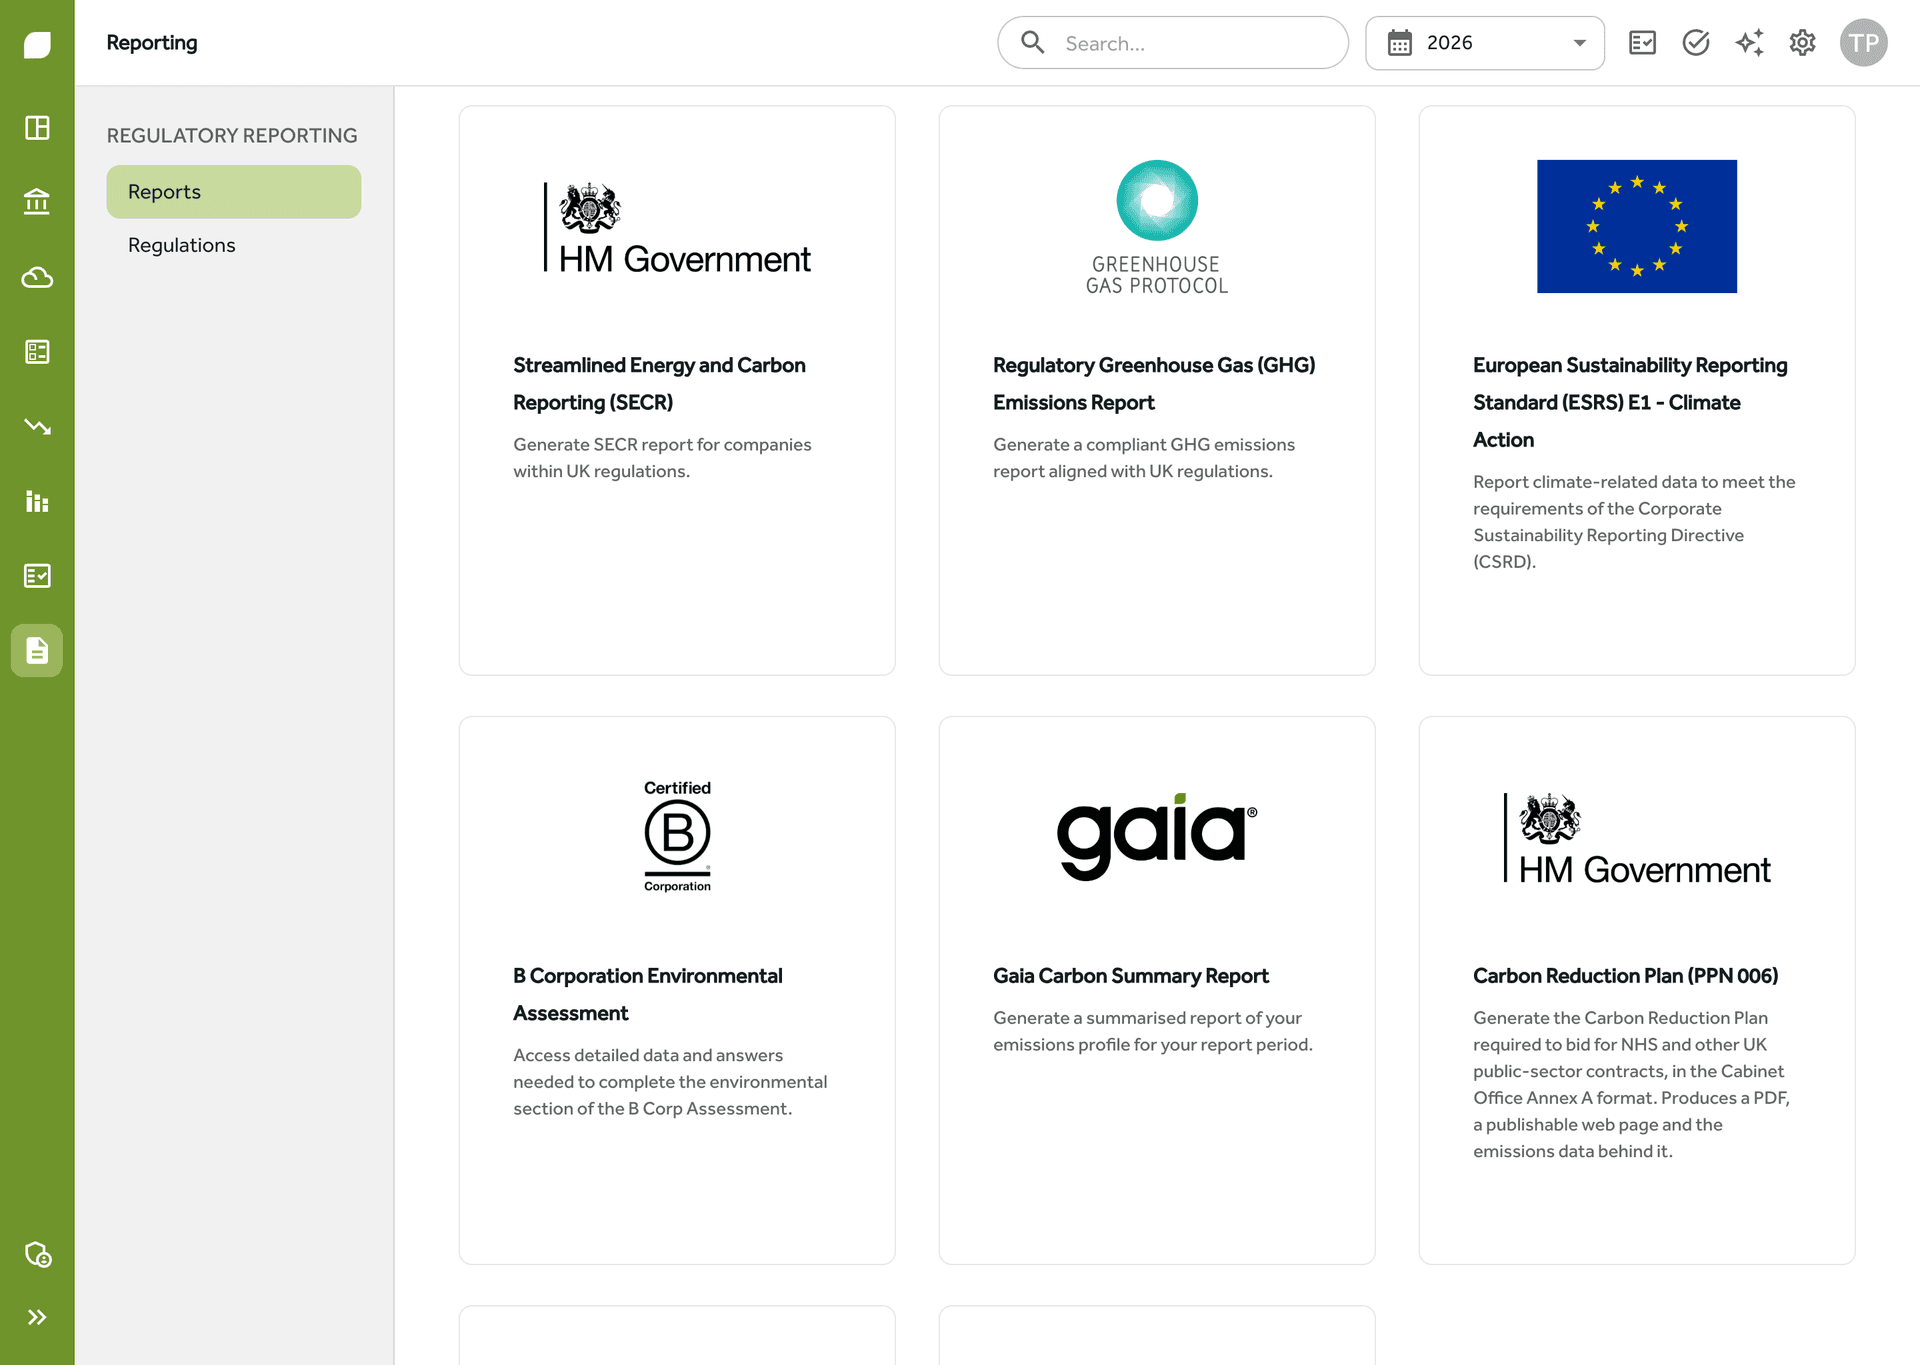1920x1365 pixels.
Task: Open the checklist icon in top bar
Action: click(x=1642, y=43)
